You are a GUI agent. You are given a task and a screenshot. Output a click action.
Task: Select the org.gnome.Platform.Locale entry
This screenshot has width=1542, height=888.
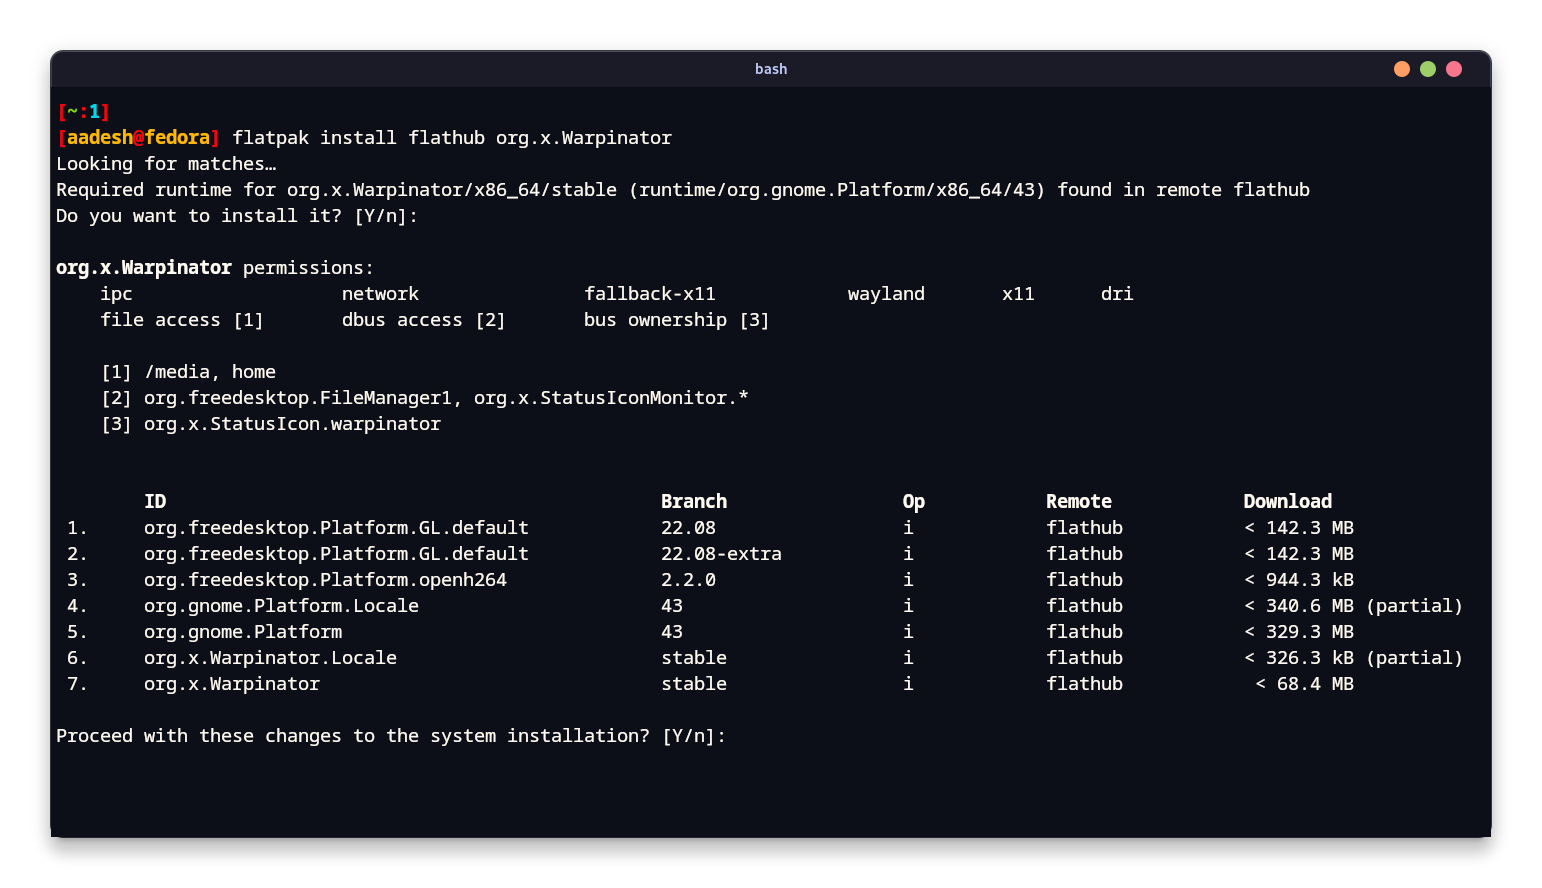(x=280, y=605)
